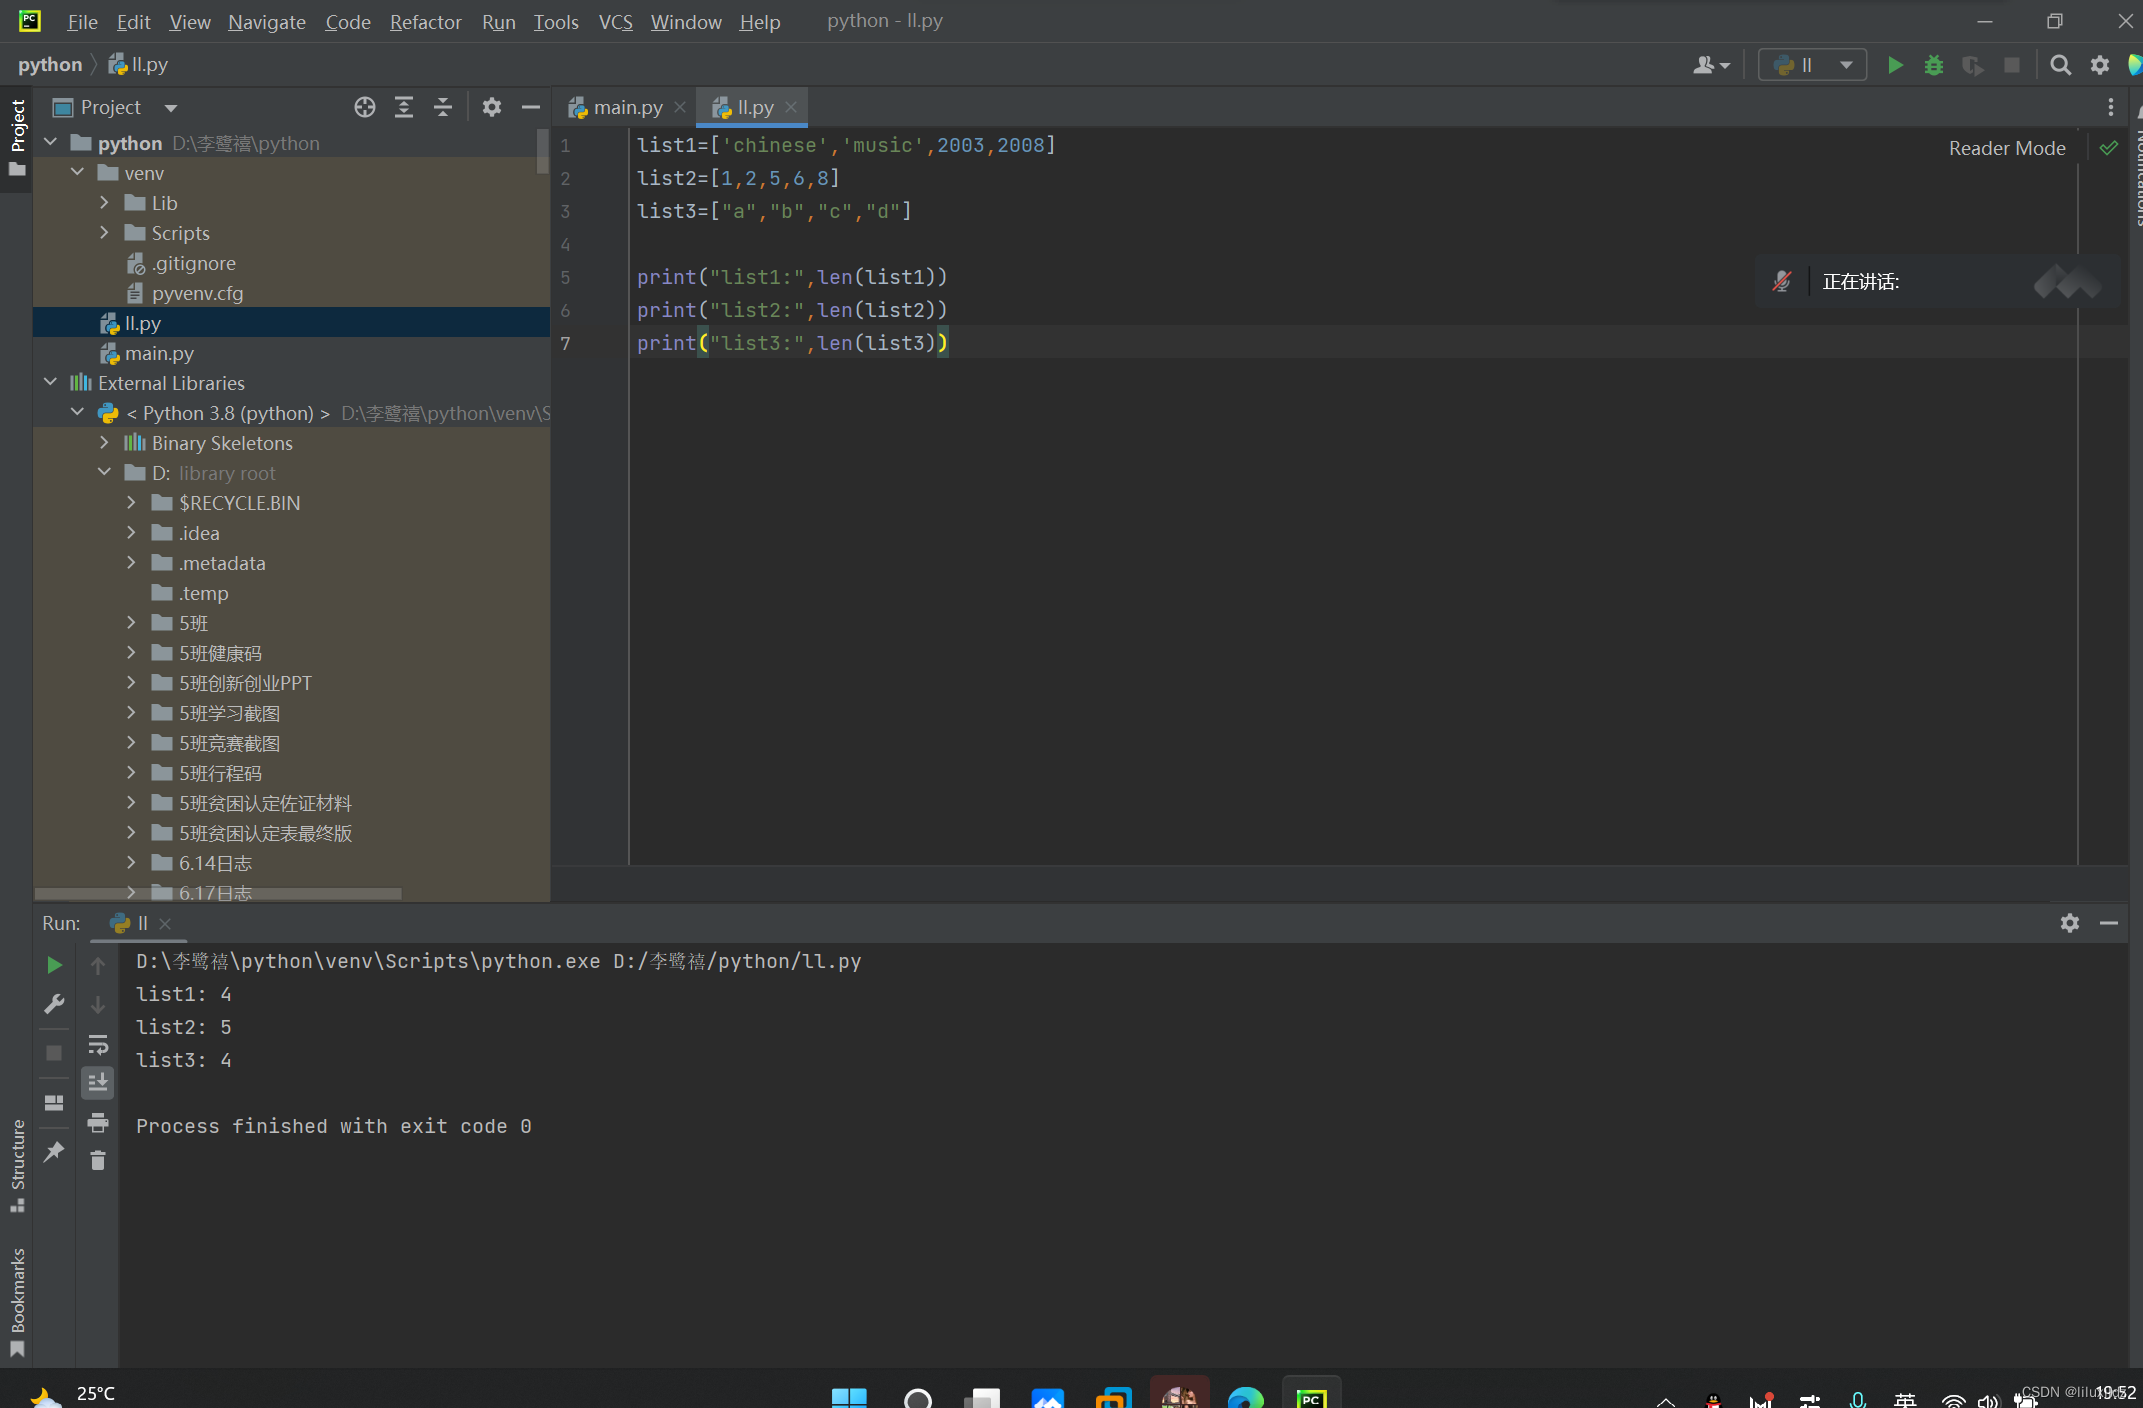Screen dimensions: 2143x1408
Task: Click the Project tree horizontal scrollbar
Action: 220,894
